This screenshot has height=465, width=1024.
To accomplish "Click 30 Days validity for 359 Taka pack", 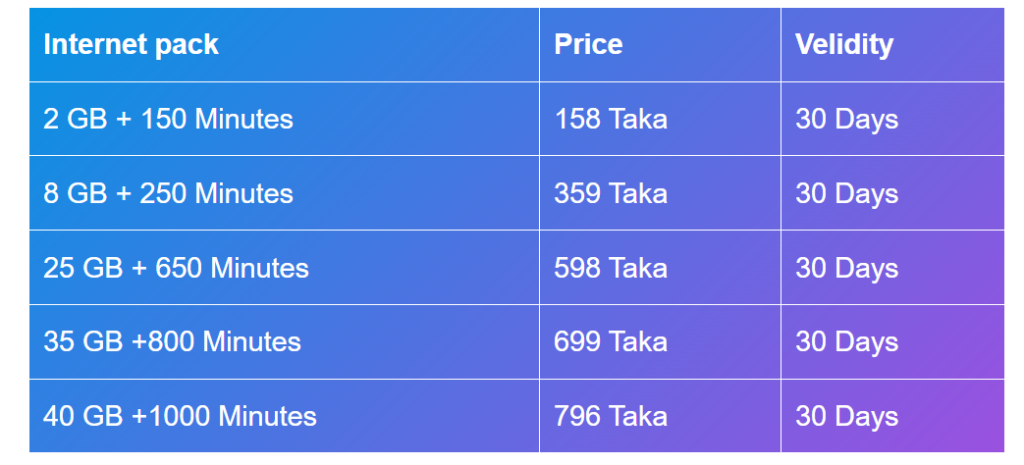I will [846, 195].
